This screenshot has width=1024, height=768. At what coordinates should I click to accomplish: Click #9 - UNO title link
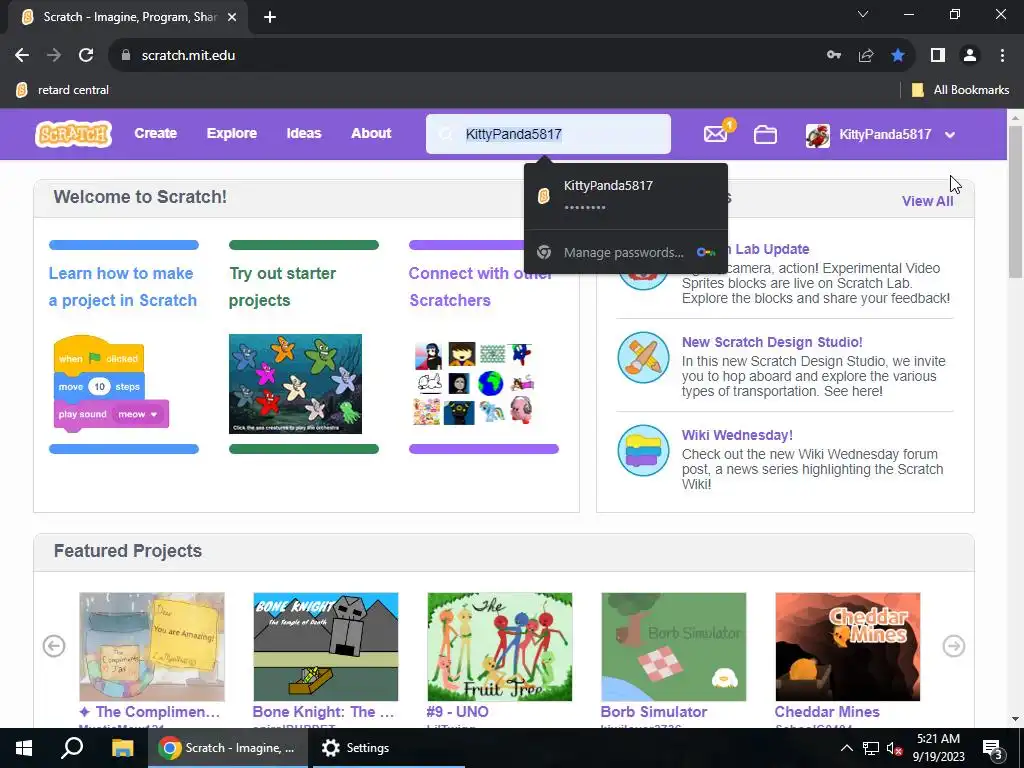coord(457,712)
